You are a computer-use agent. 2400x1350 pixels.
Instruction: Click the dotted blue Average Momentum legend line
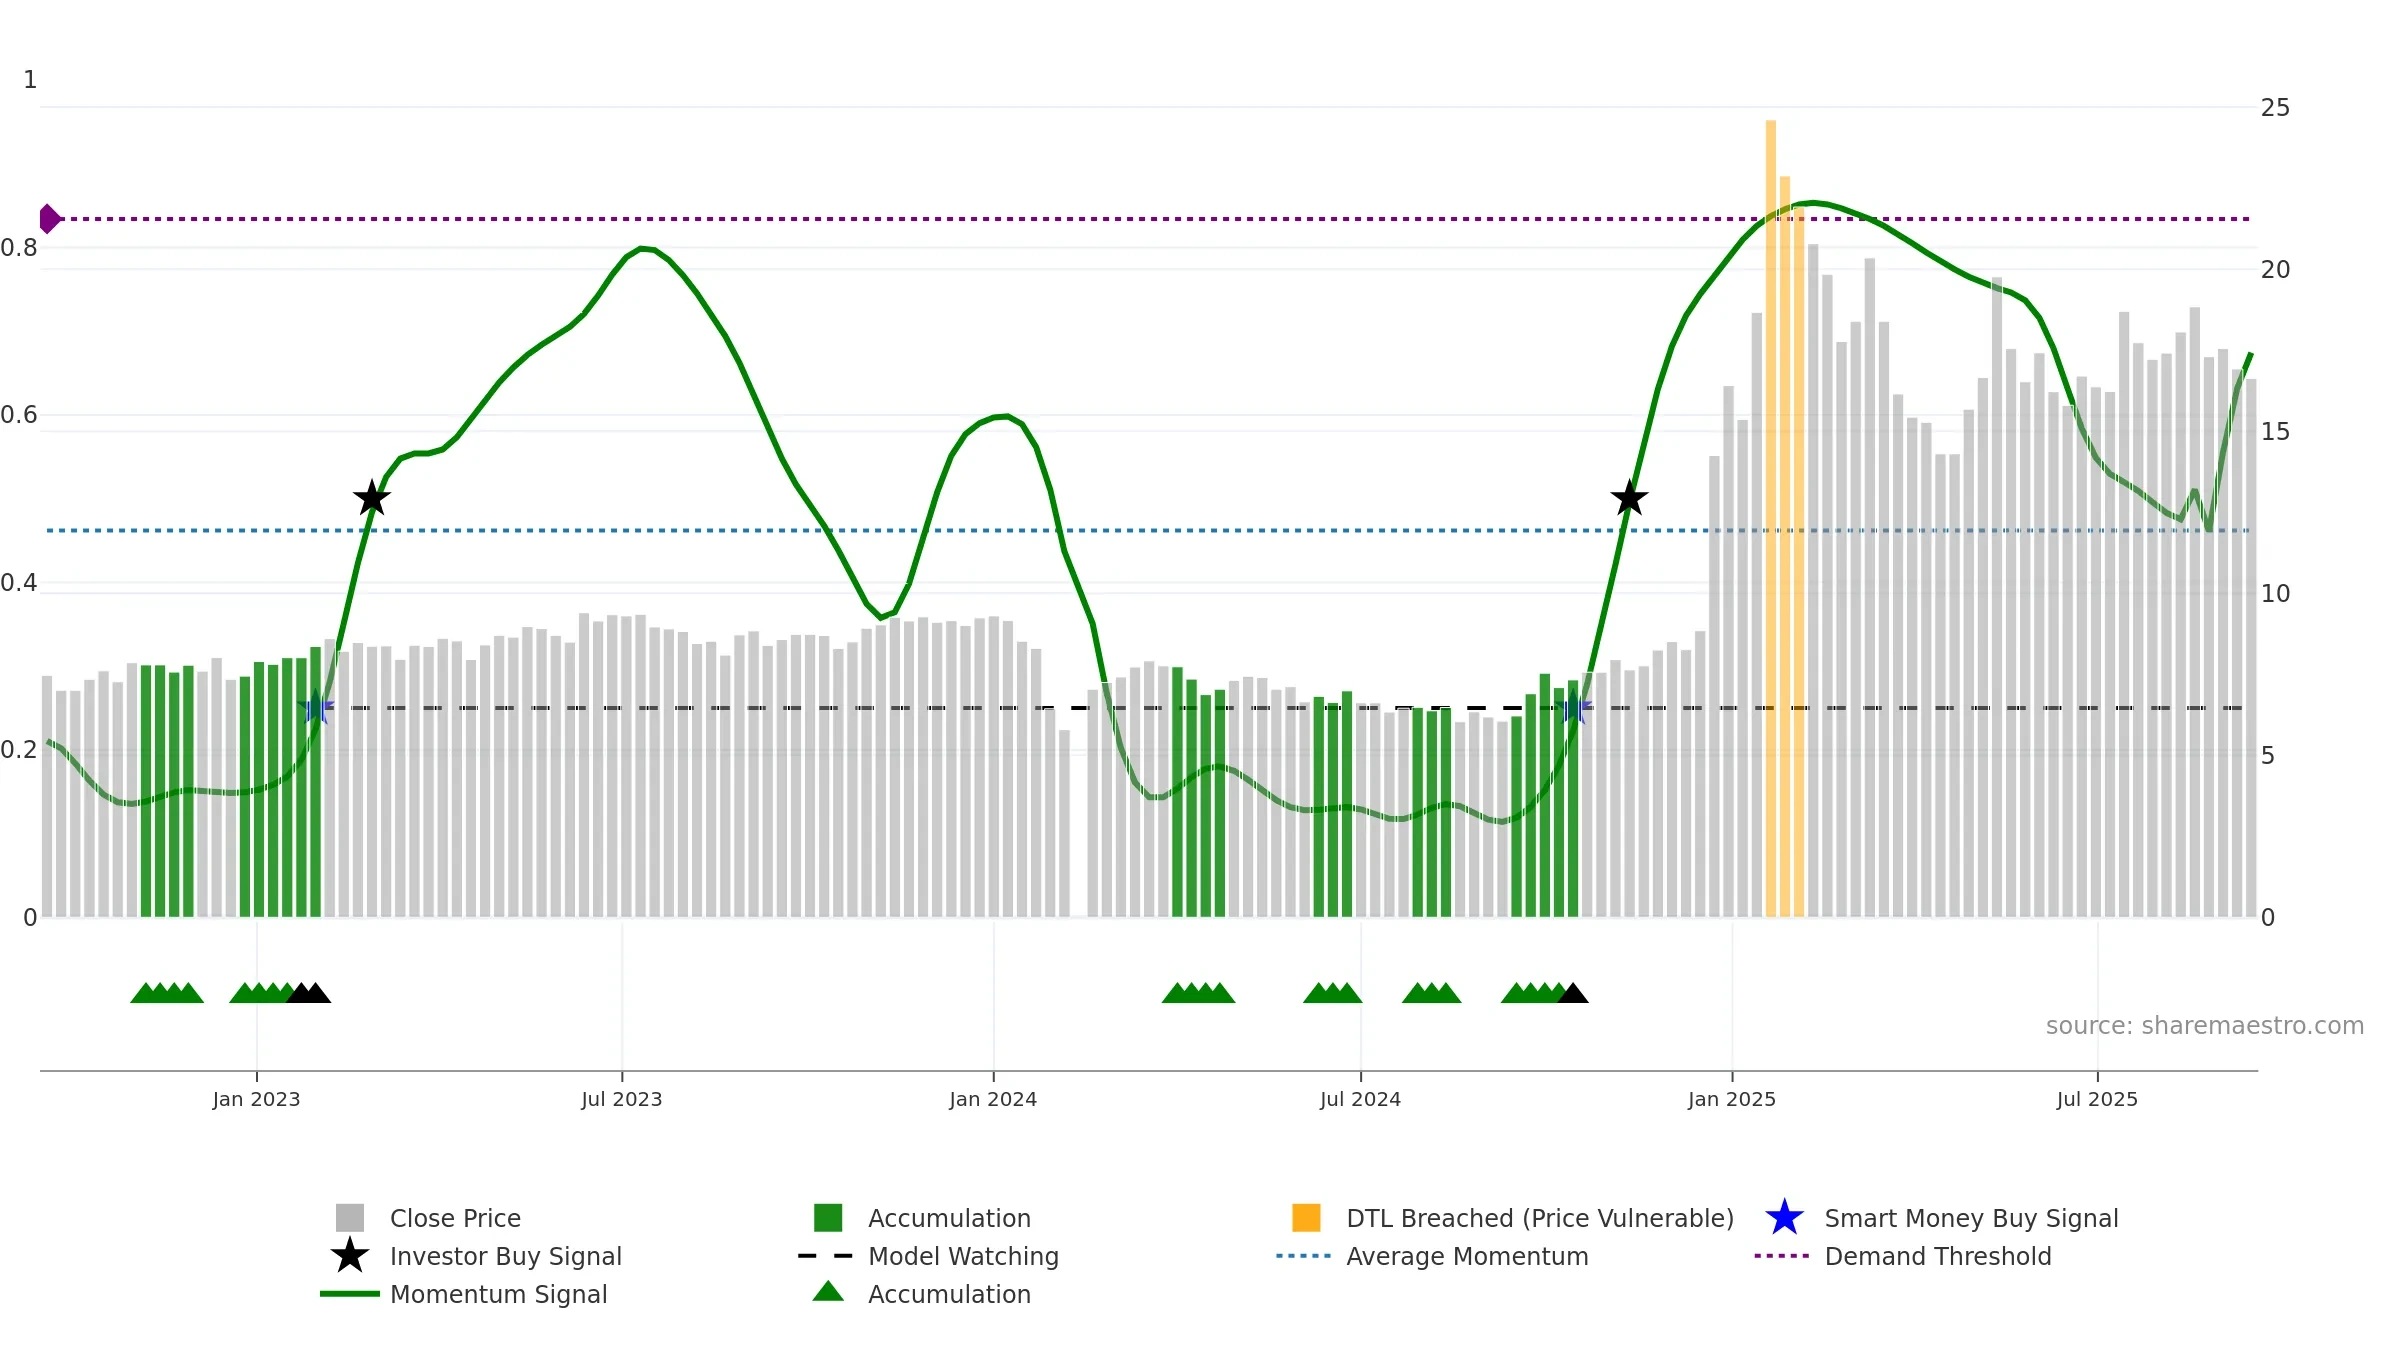tap(1304, 1256)
